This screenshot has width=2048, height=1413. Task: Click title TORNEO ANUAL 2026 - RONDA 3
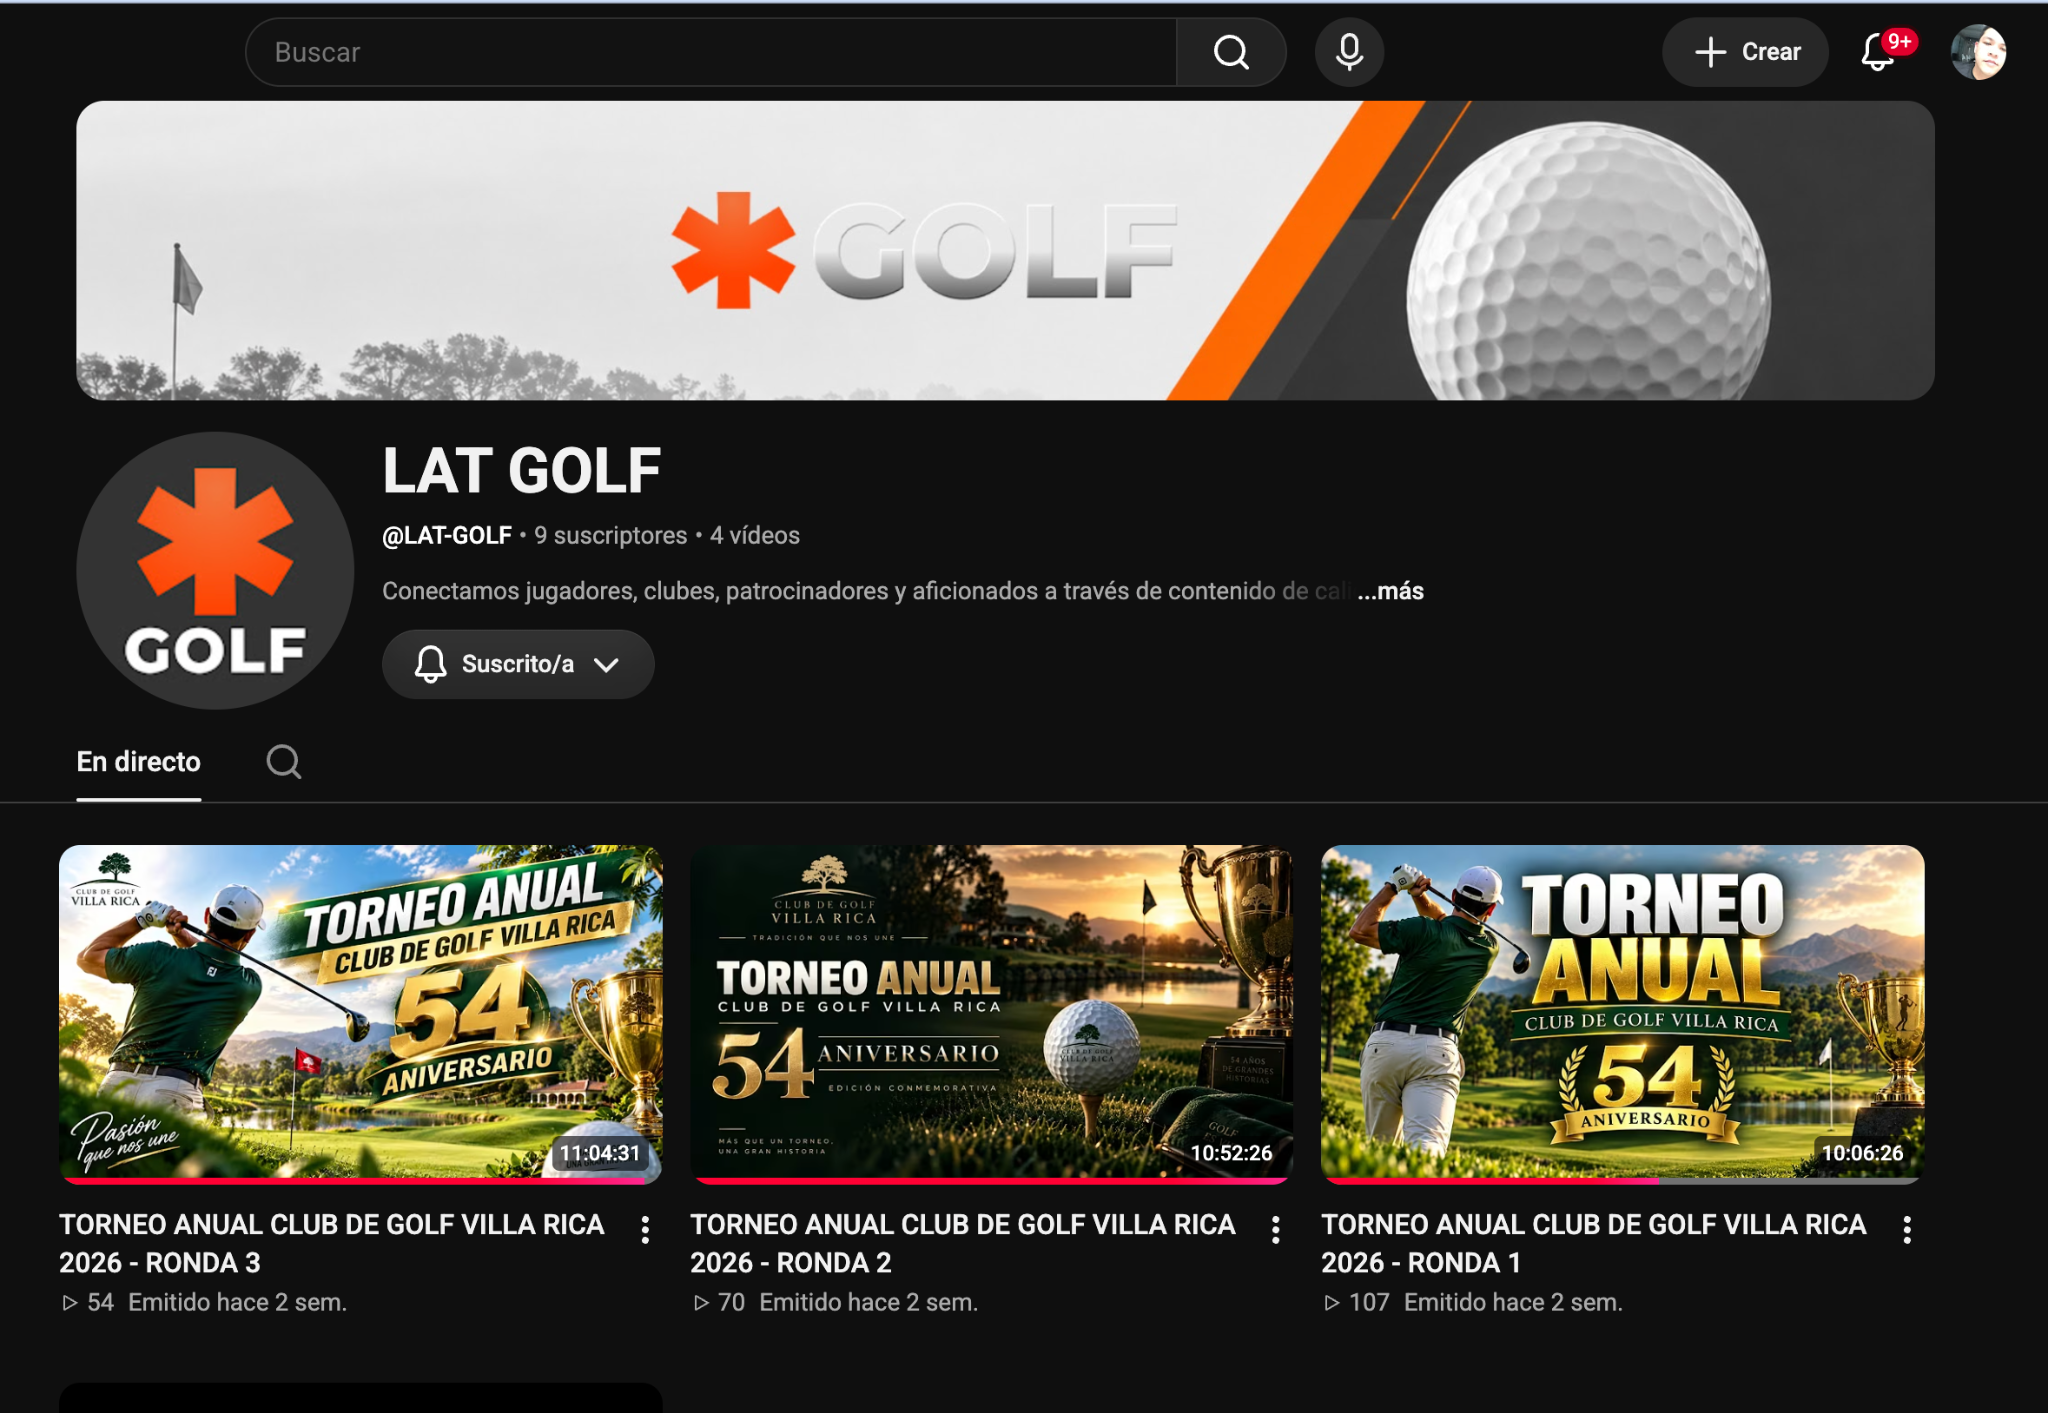point(332,1244)
